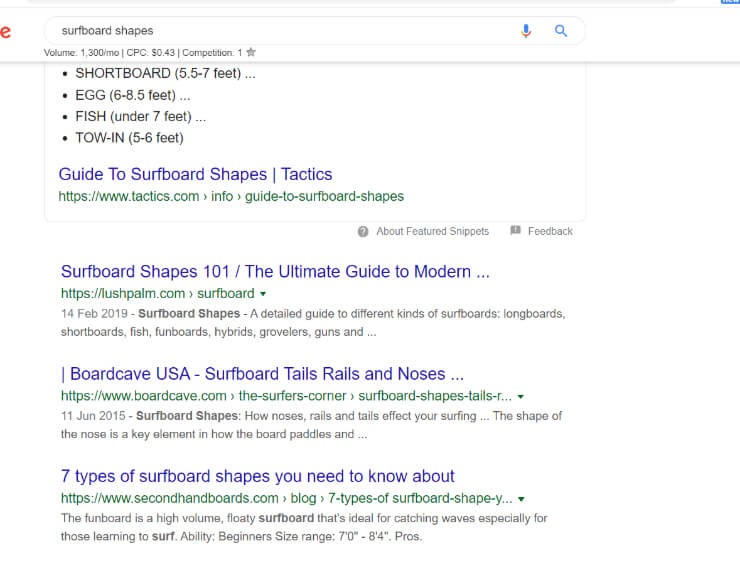Click the star icon beside Competition: 1

coord(251,52)
